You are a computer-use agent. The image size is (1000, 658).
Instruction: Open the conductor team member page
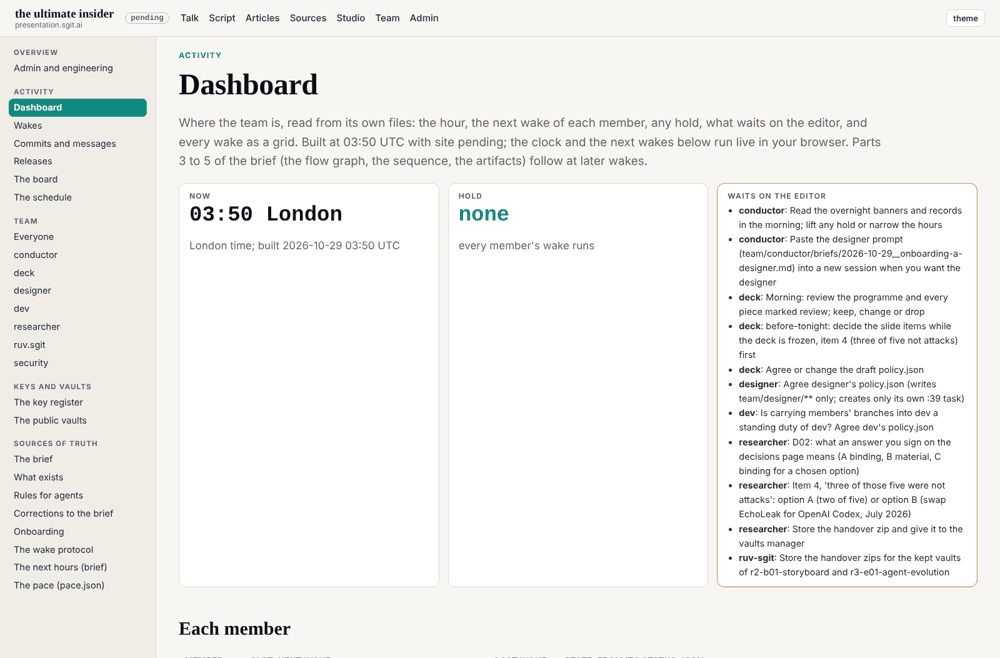click(36, 255)
